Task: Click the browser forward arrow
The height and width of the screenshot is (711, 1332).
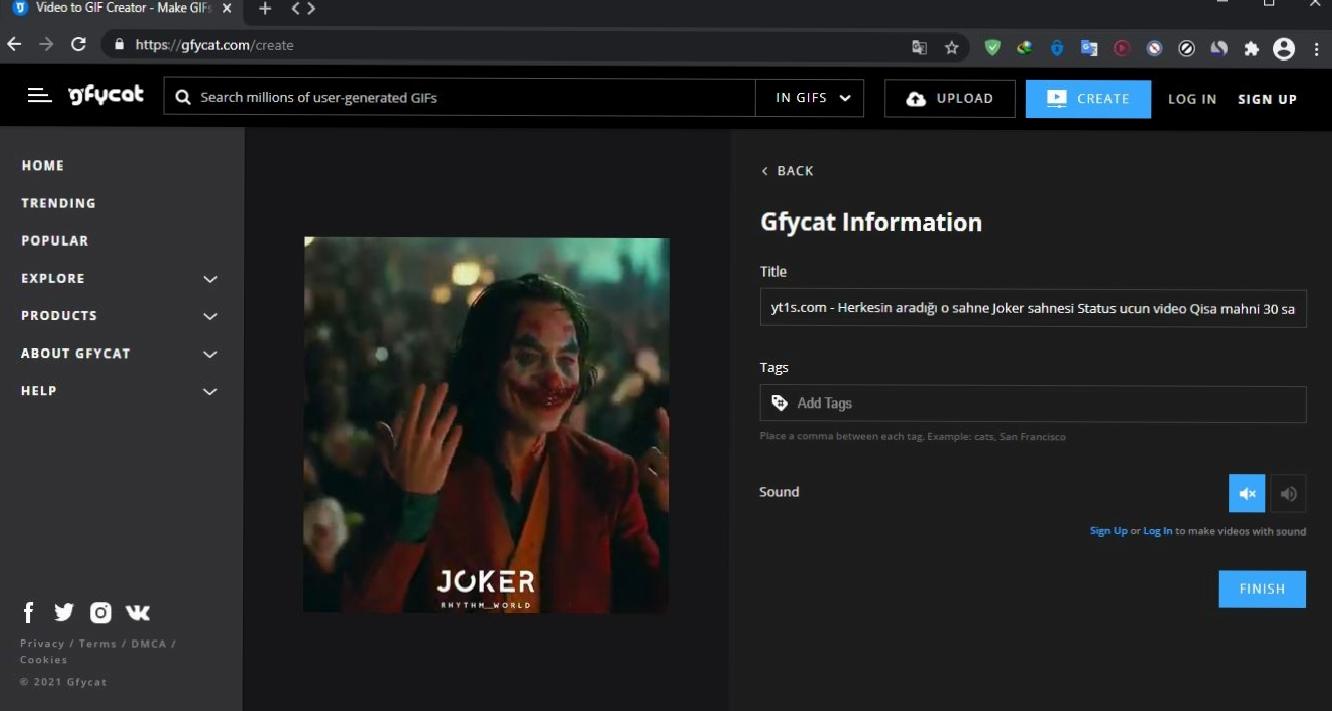Action: [x=46, y=44]
